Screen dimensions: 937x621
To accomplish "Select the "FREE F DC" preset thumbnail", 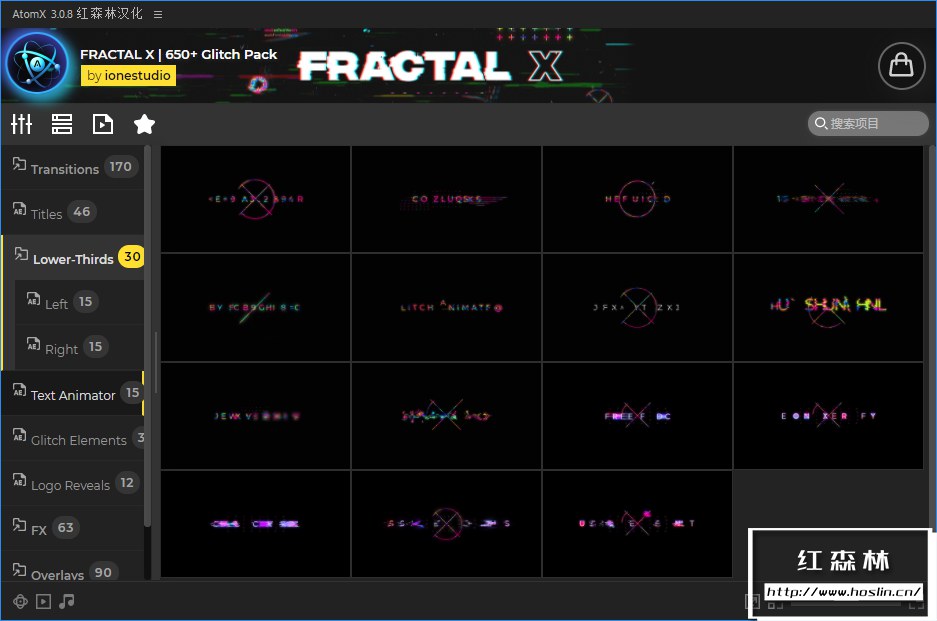I will 637,415.
